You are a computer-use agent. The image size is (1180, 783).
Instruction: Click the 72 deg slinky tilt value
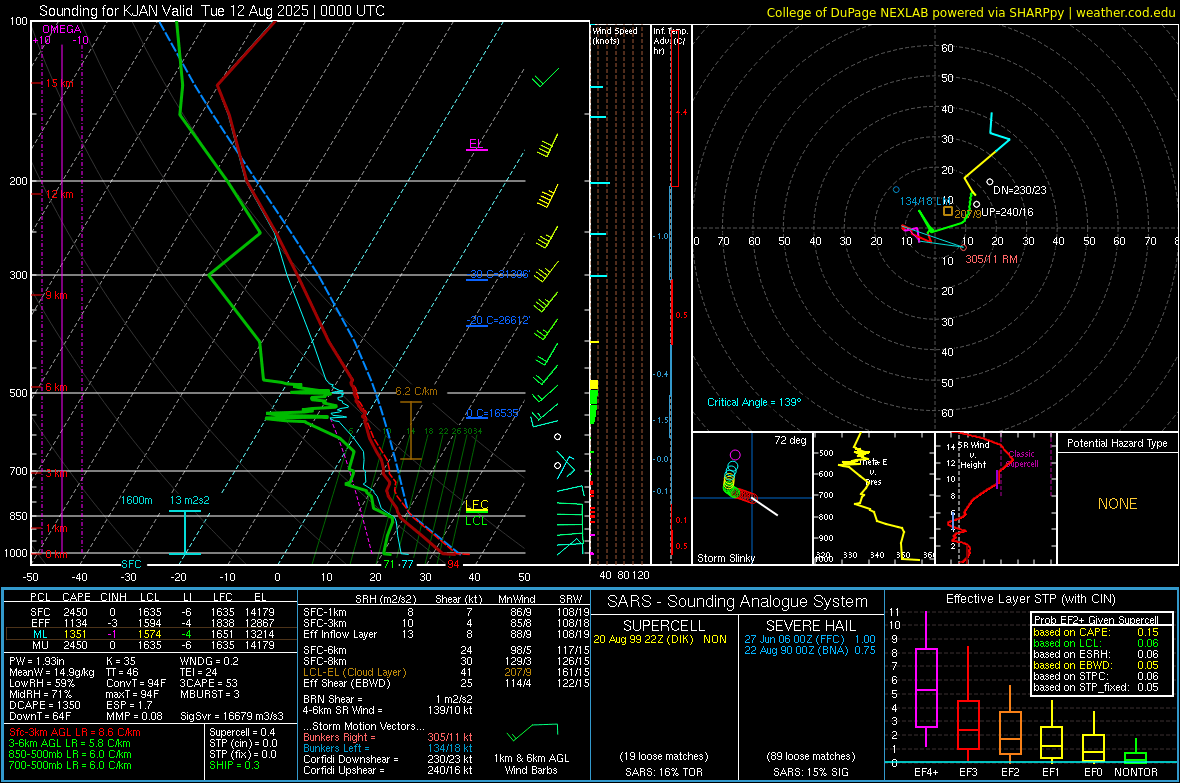[789, 440]
